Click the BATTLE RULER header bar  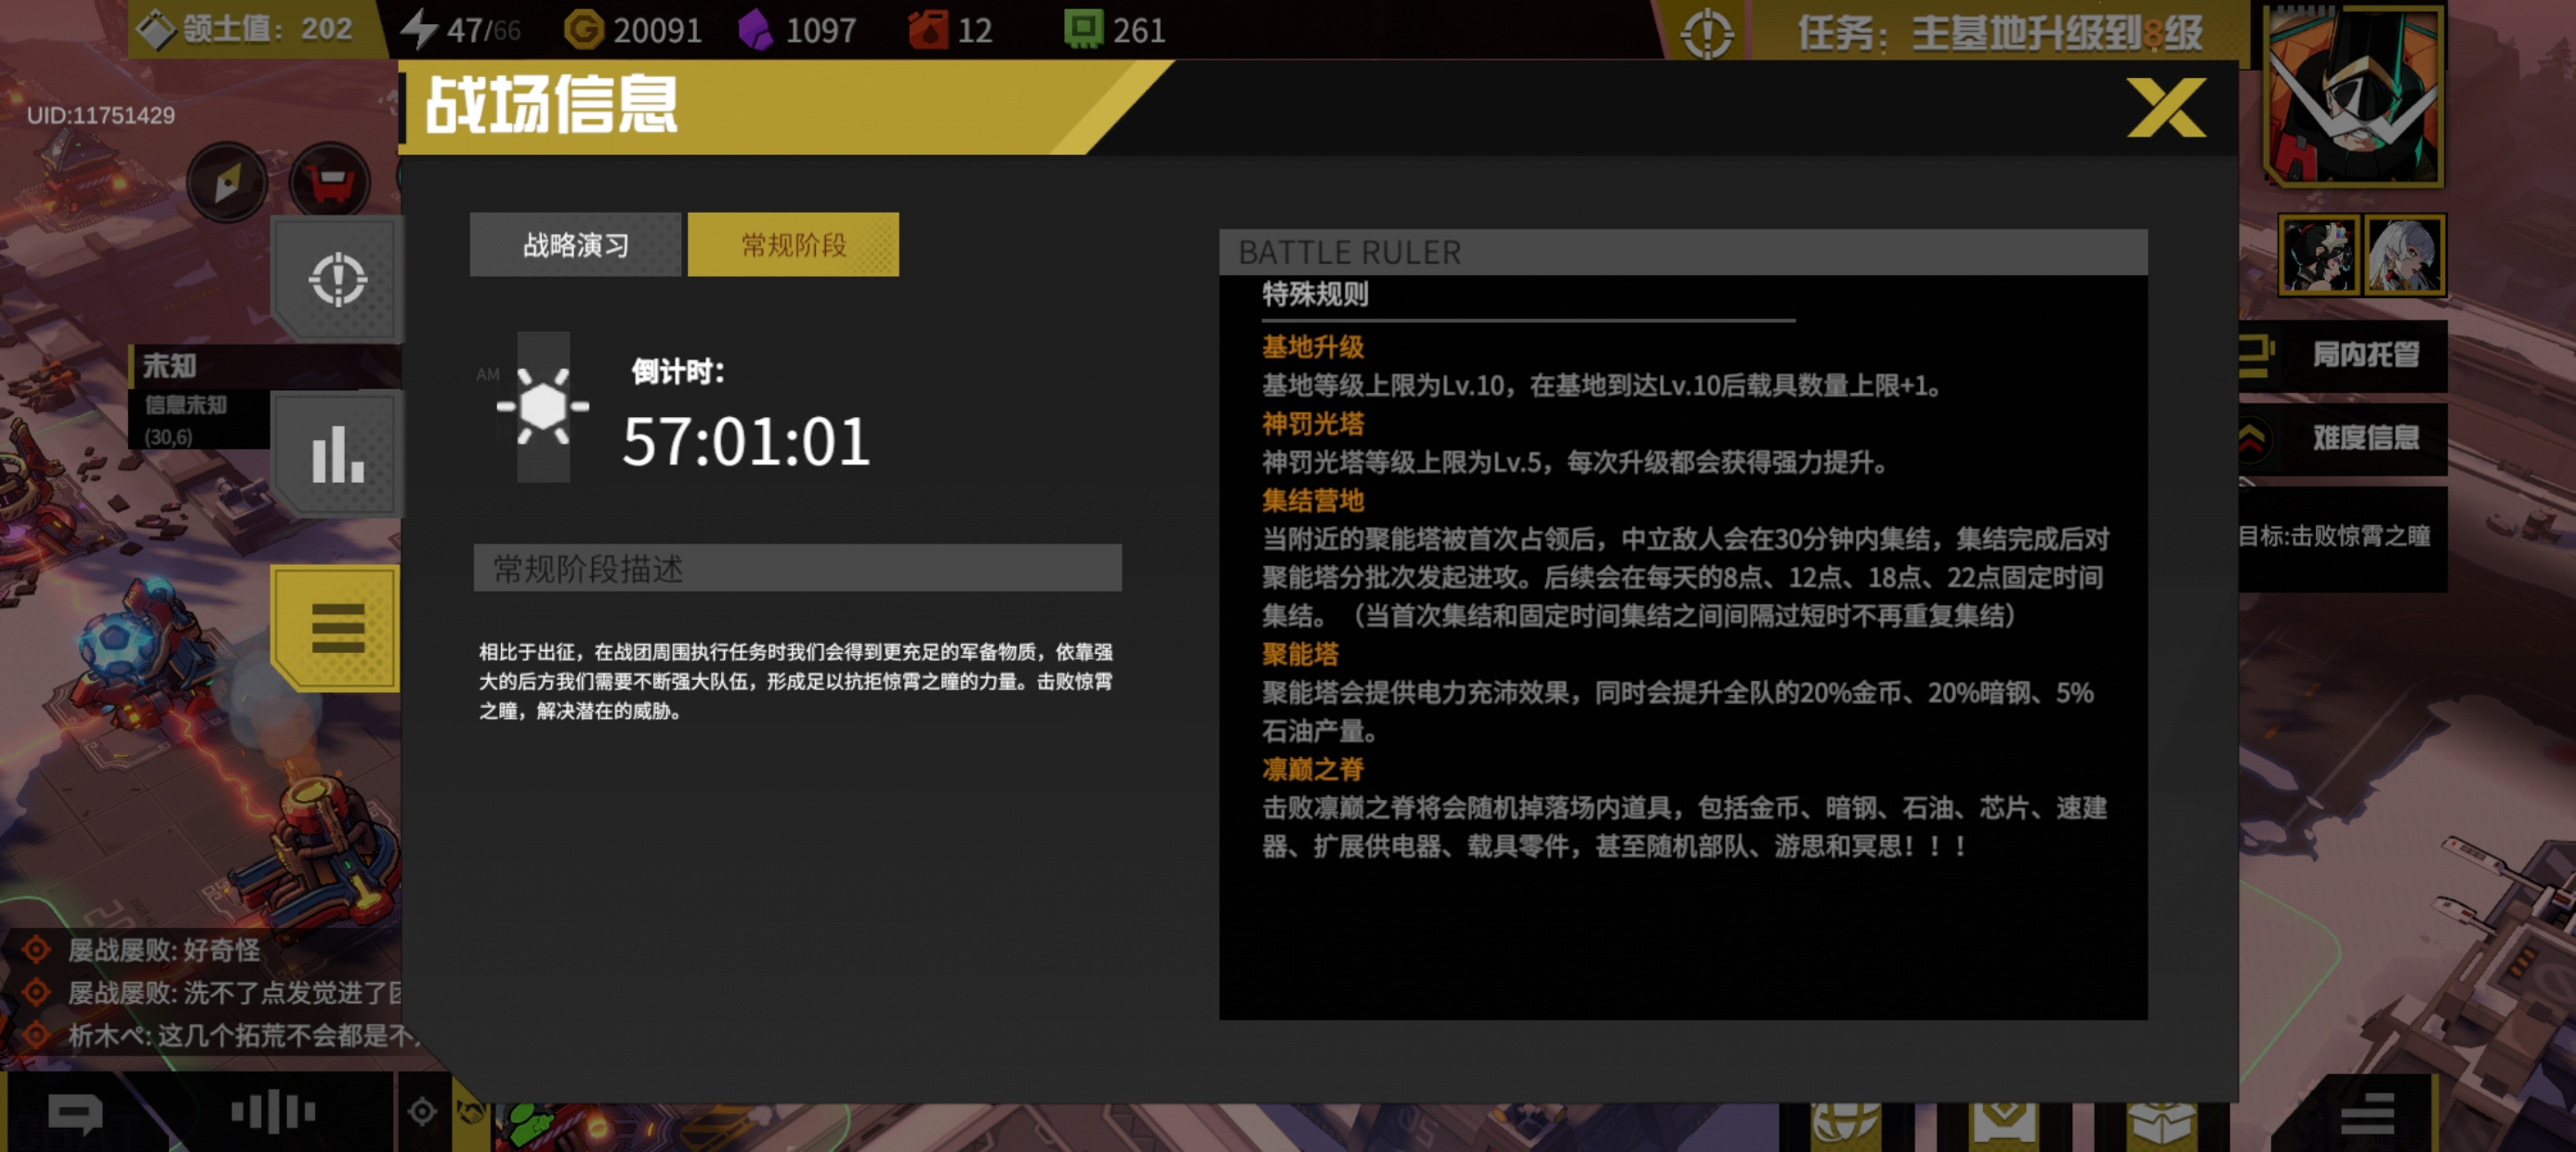coord(1682,252)
